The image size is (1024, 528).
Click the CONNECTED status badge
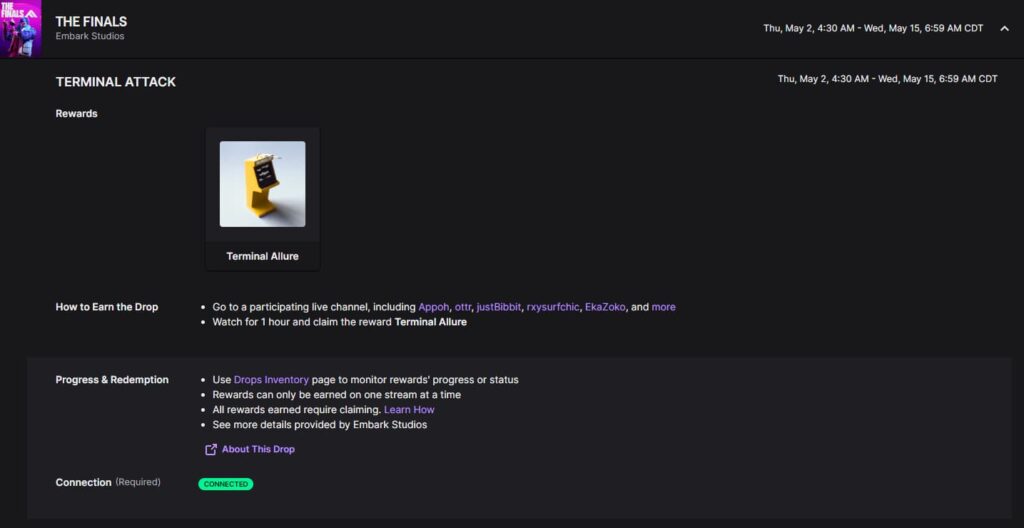tap(226, 484)
